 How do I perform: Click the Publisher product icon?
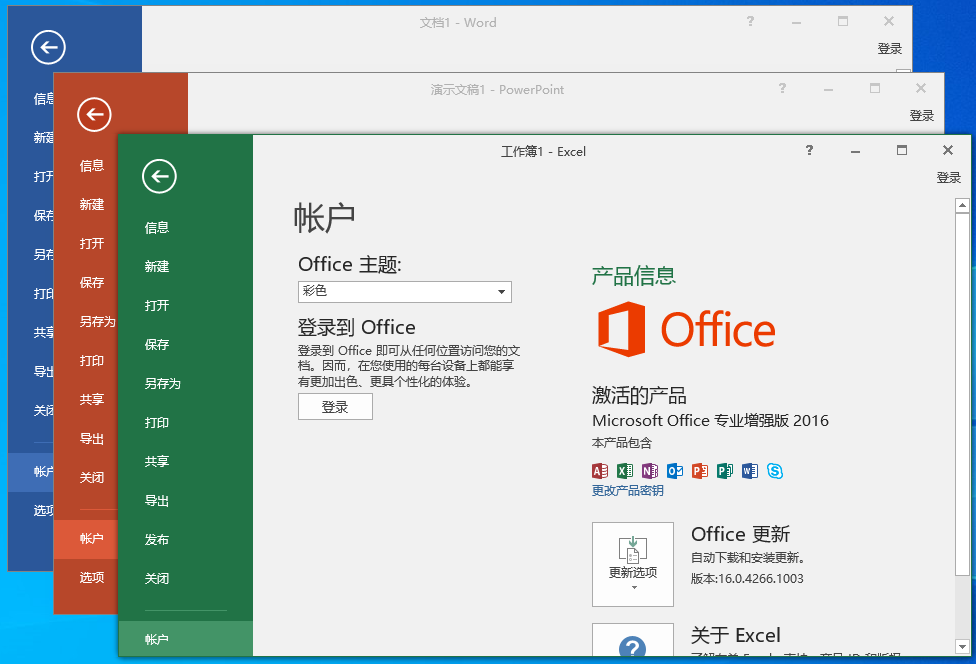coord(725,471)
